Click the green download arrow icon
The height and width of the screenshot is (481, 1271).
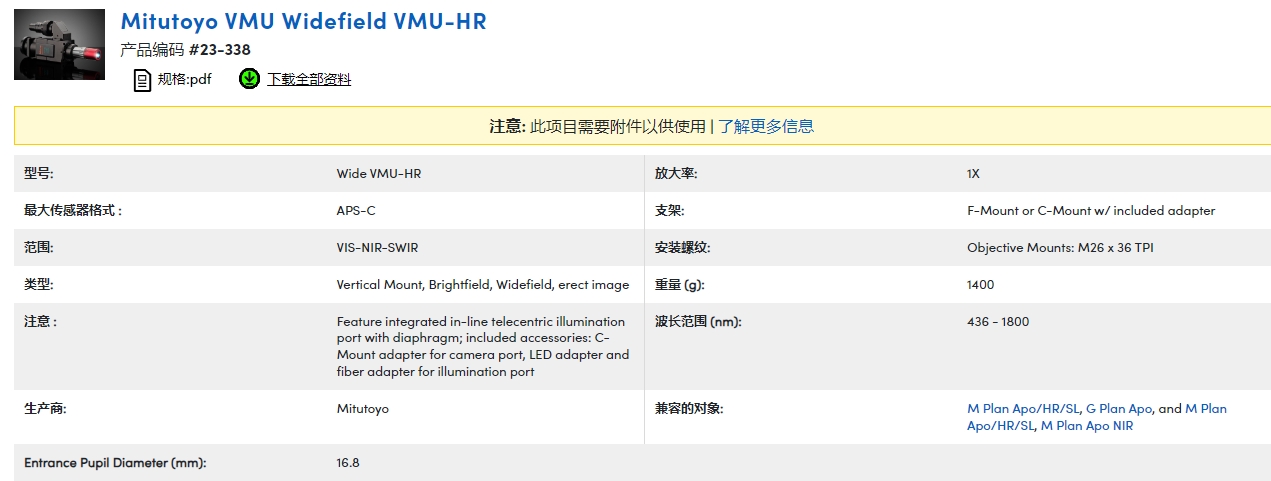pos(250,79)
